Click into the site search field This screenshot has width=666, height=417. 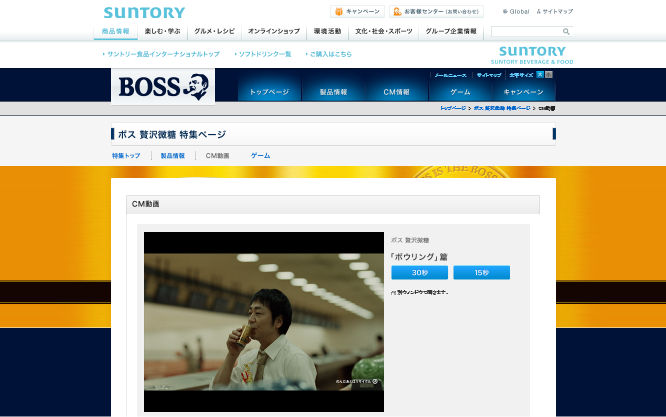tap(526, 31)
